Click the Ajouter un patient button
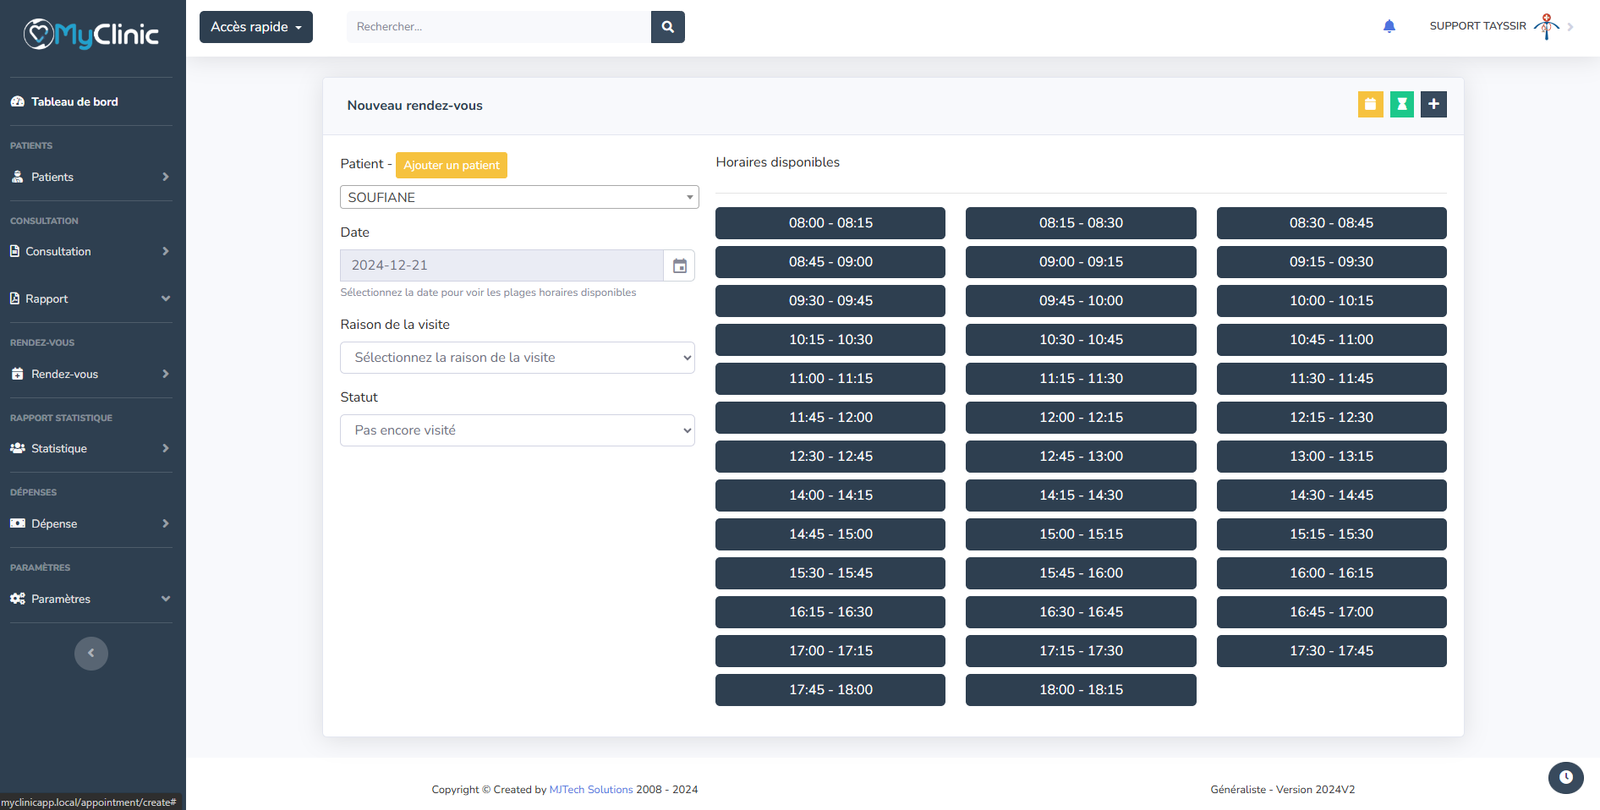Viewport: 1600px width, 810px height. [x=451, y=165]
